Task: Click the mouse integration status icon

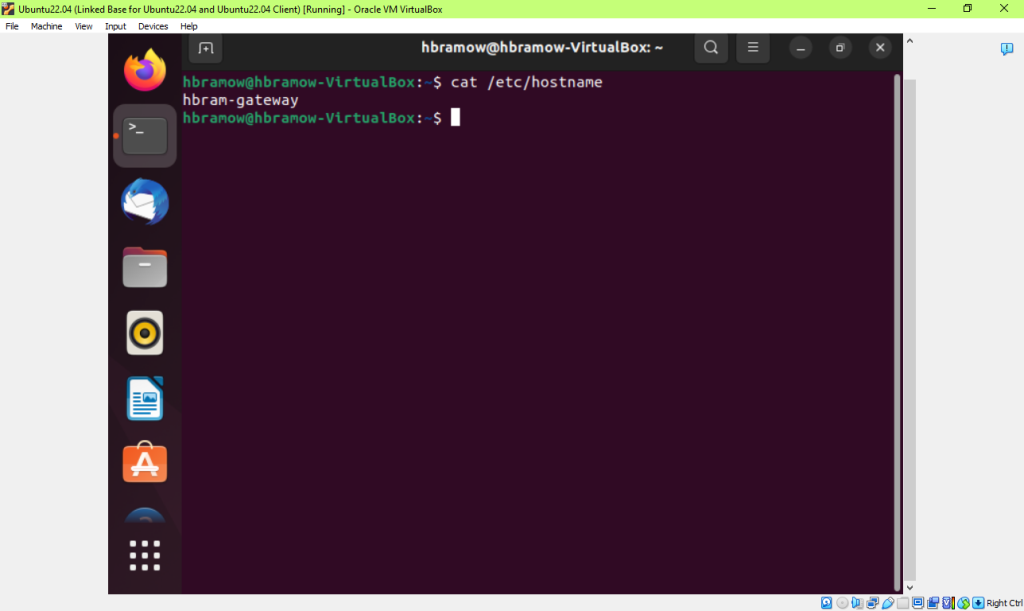Action: tap(963, 603)
